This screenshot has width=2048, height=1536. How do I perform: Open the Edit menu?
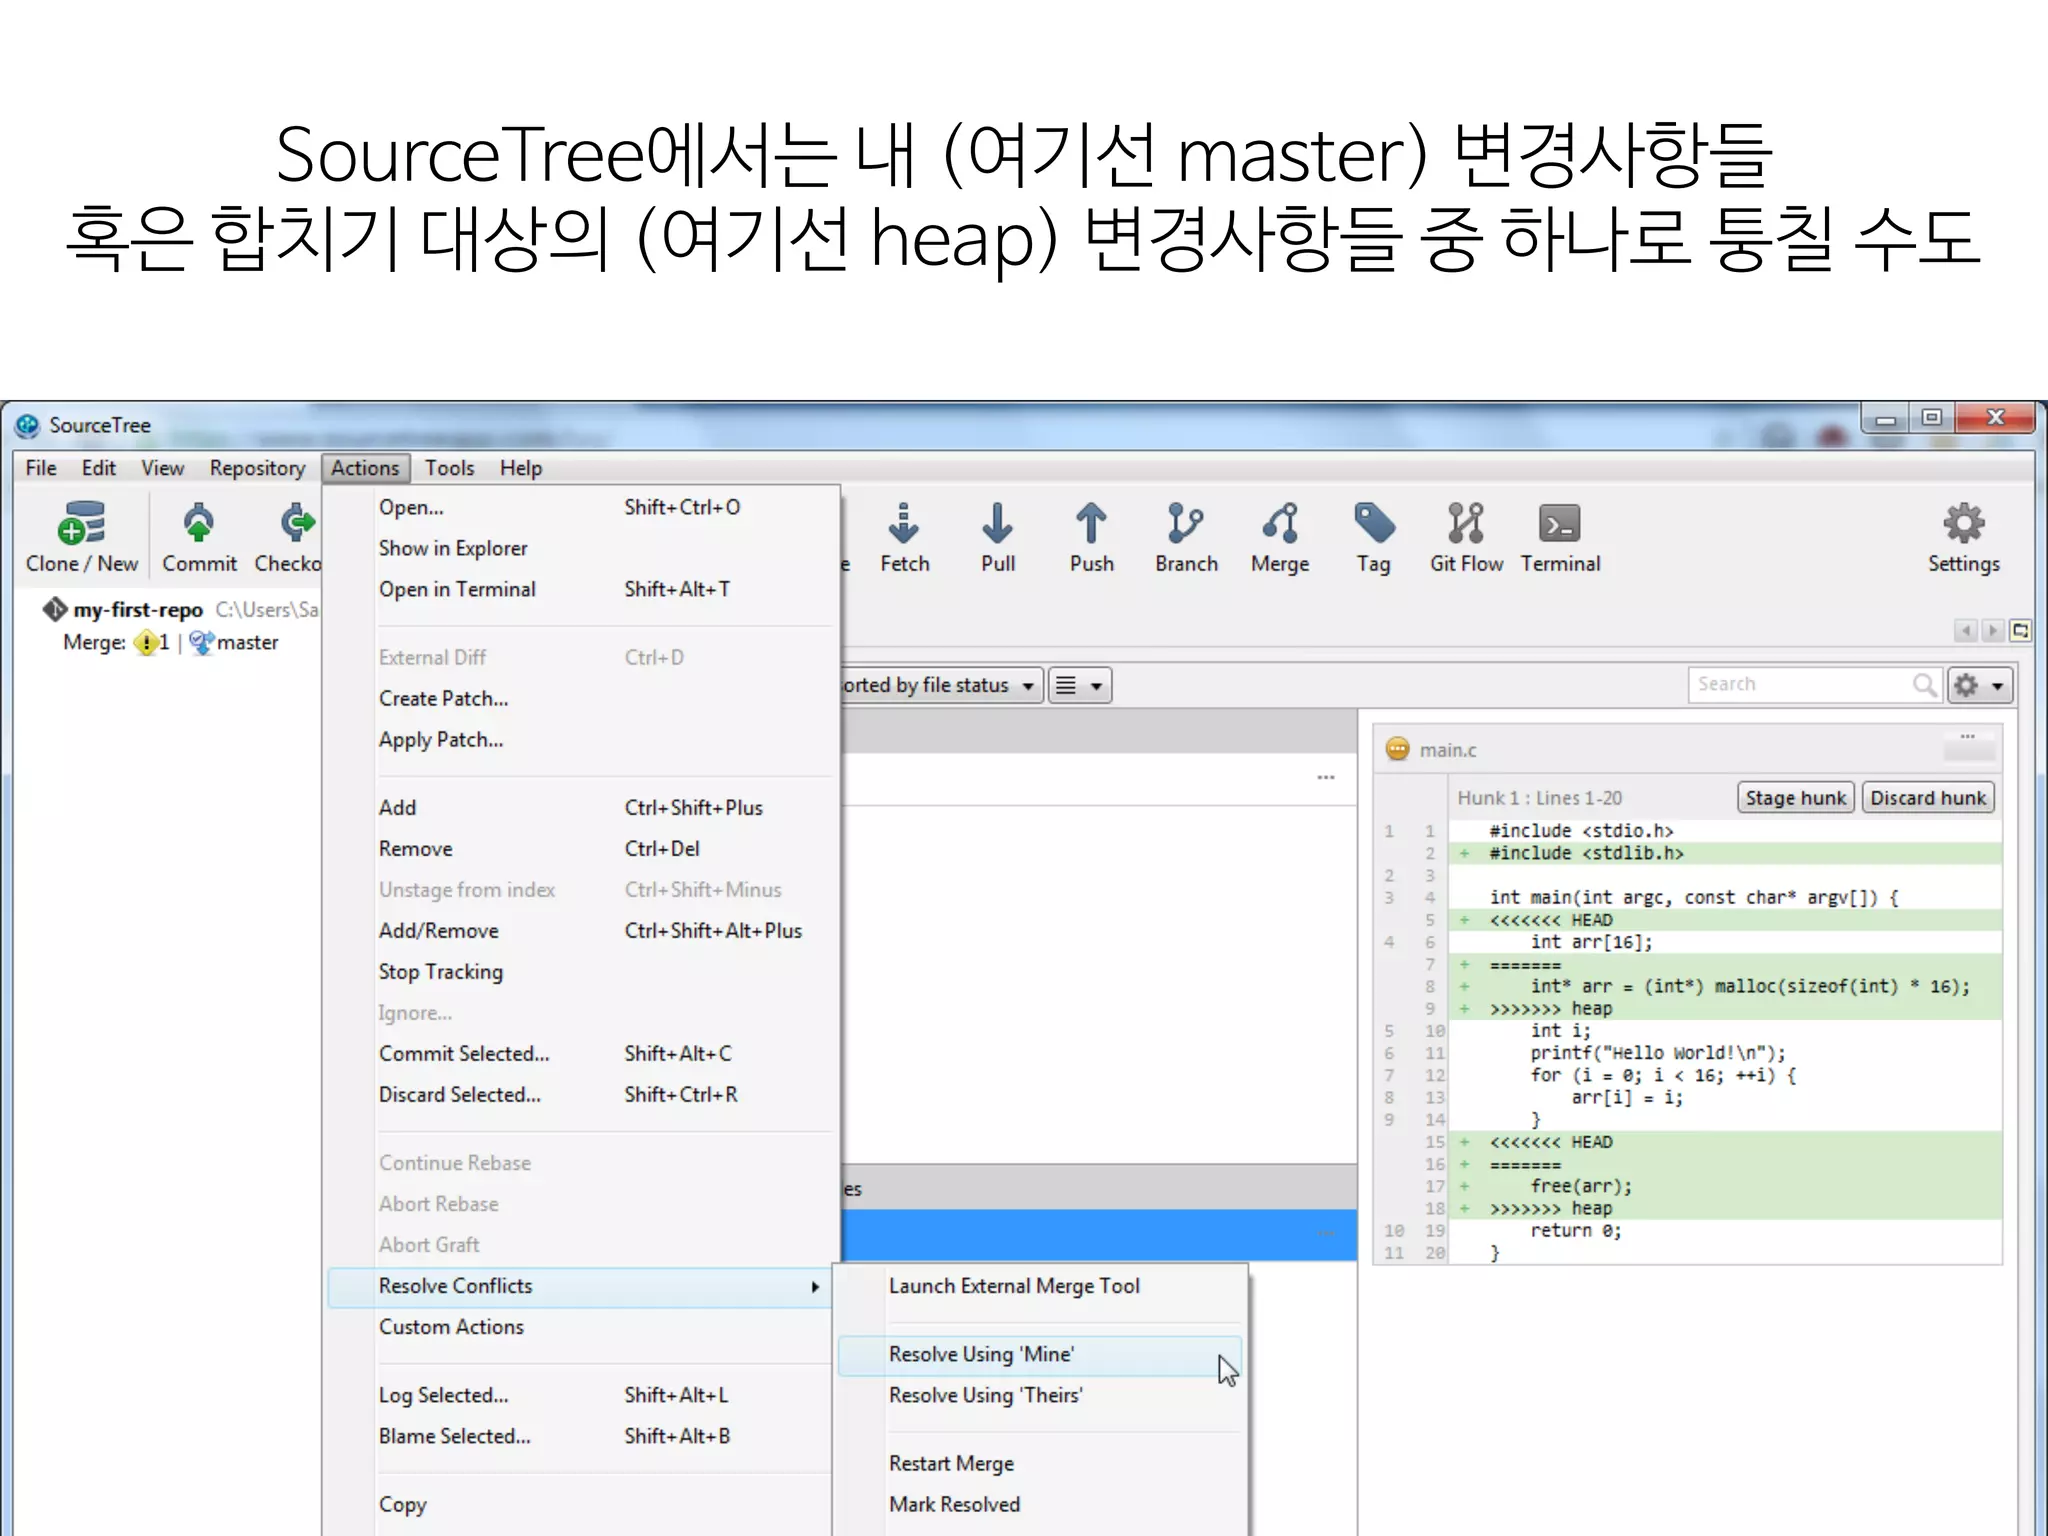tap(98, 468)
